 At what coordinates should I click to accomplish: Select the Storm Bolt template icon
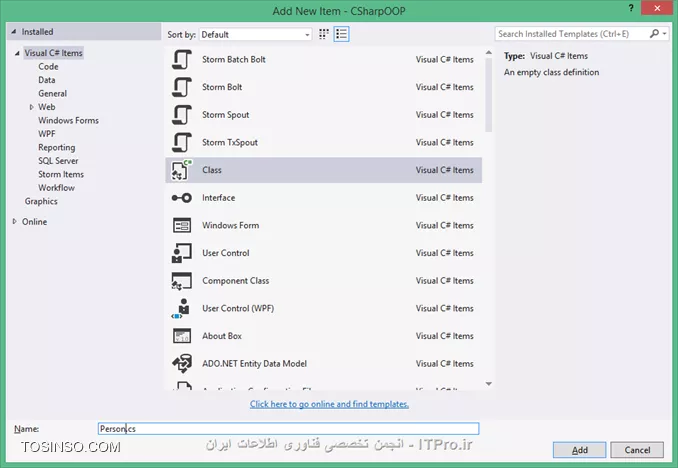[x=182, y=87]
